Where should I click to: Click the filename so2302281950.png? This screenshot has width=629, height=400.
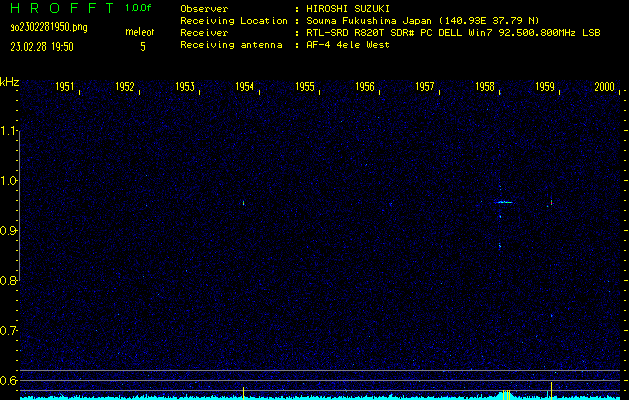49,28
